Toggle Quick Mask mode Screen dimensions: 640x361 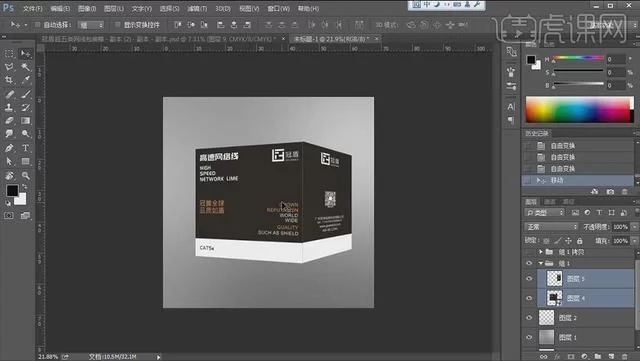pyautogui.click(x=9, y=215)
